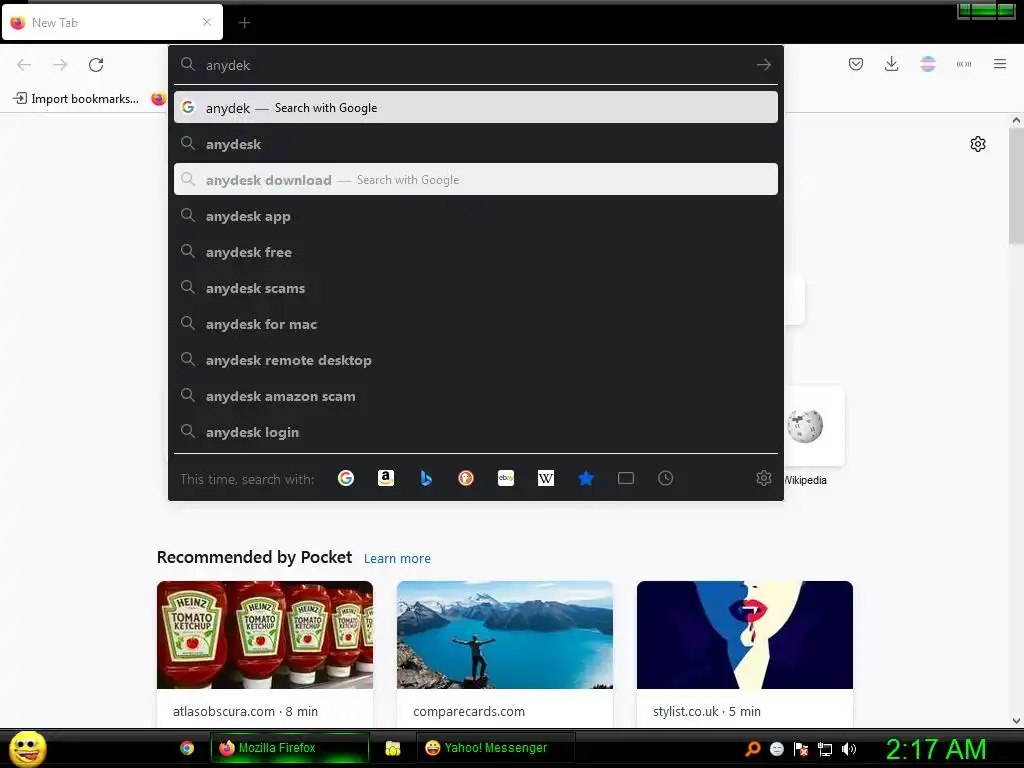Click the page scrollbar up arrow

pyautogui.click(x=1016, y=120)
